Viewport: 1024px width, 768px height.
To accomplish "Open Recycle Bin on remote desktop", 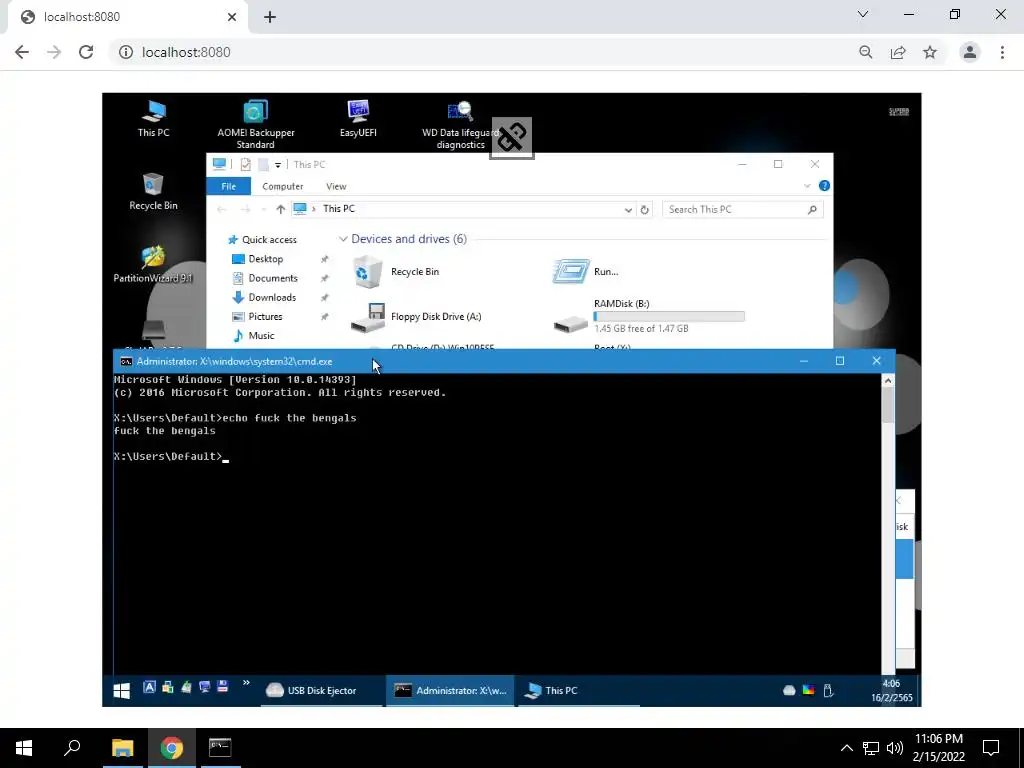I will [x=153, y=191].
